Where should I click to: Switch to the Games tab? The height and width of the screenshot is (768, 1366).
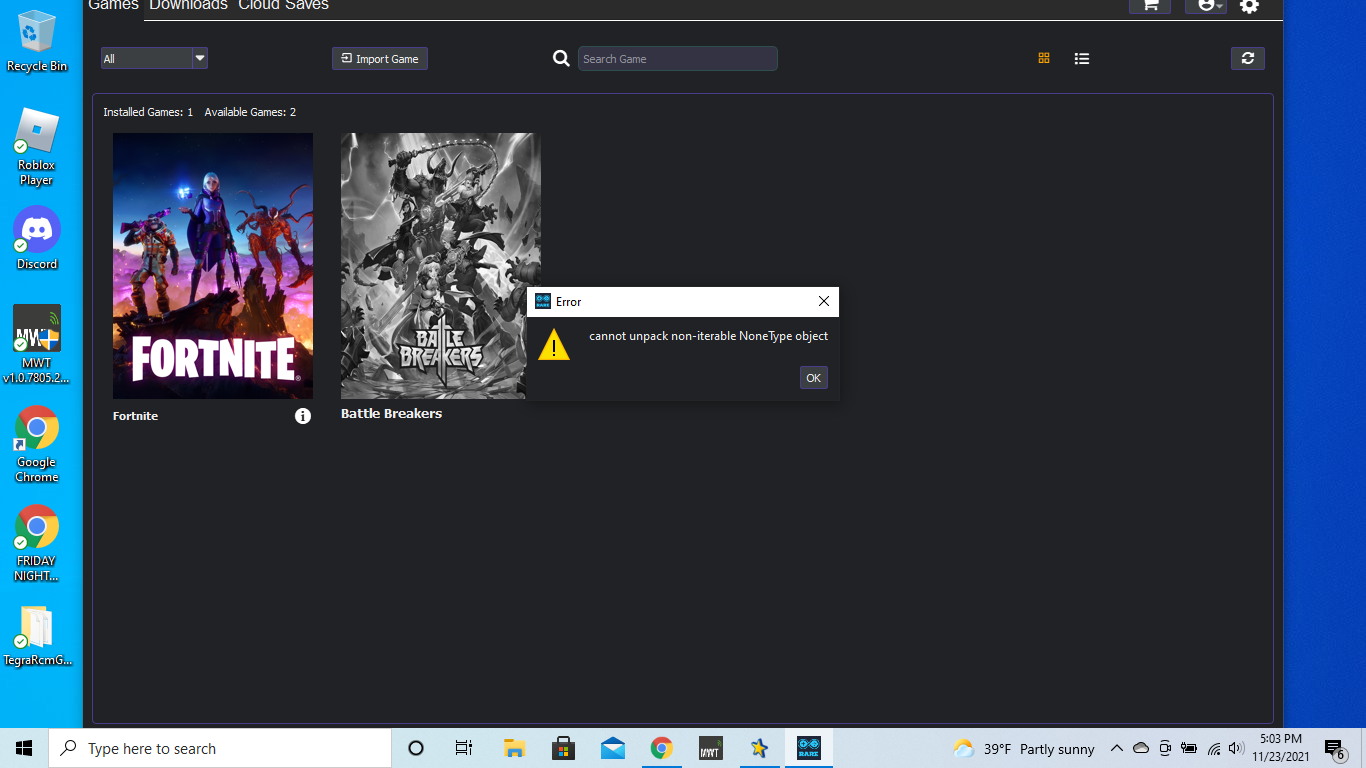coord(113,5)
